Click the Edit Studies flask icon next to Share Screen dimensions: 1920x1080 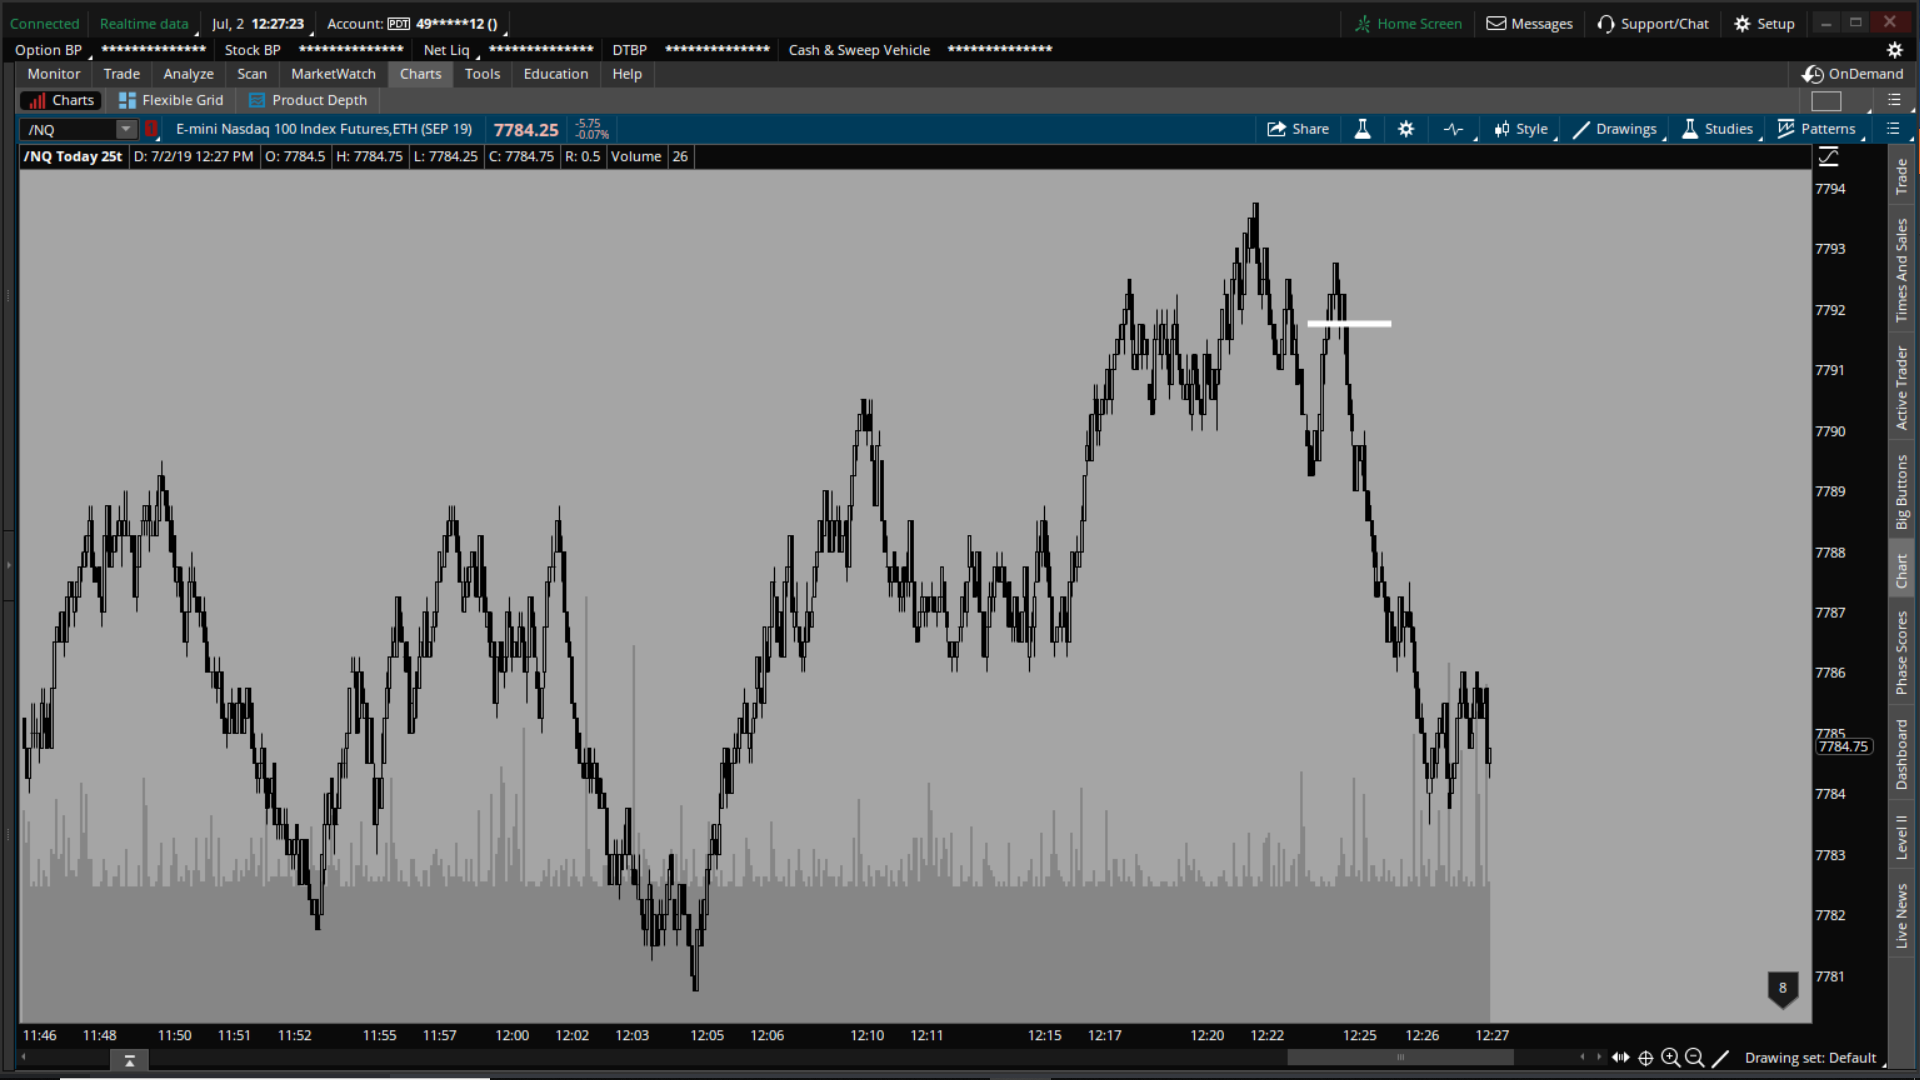pyautogui.click(x=1362, y=129)
